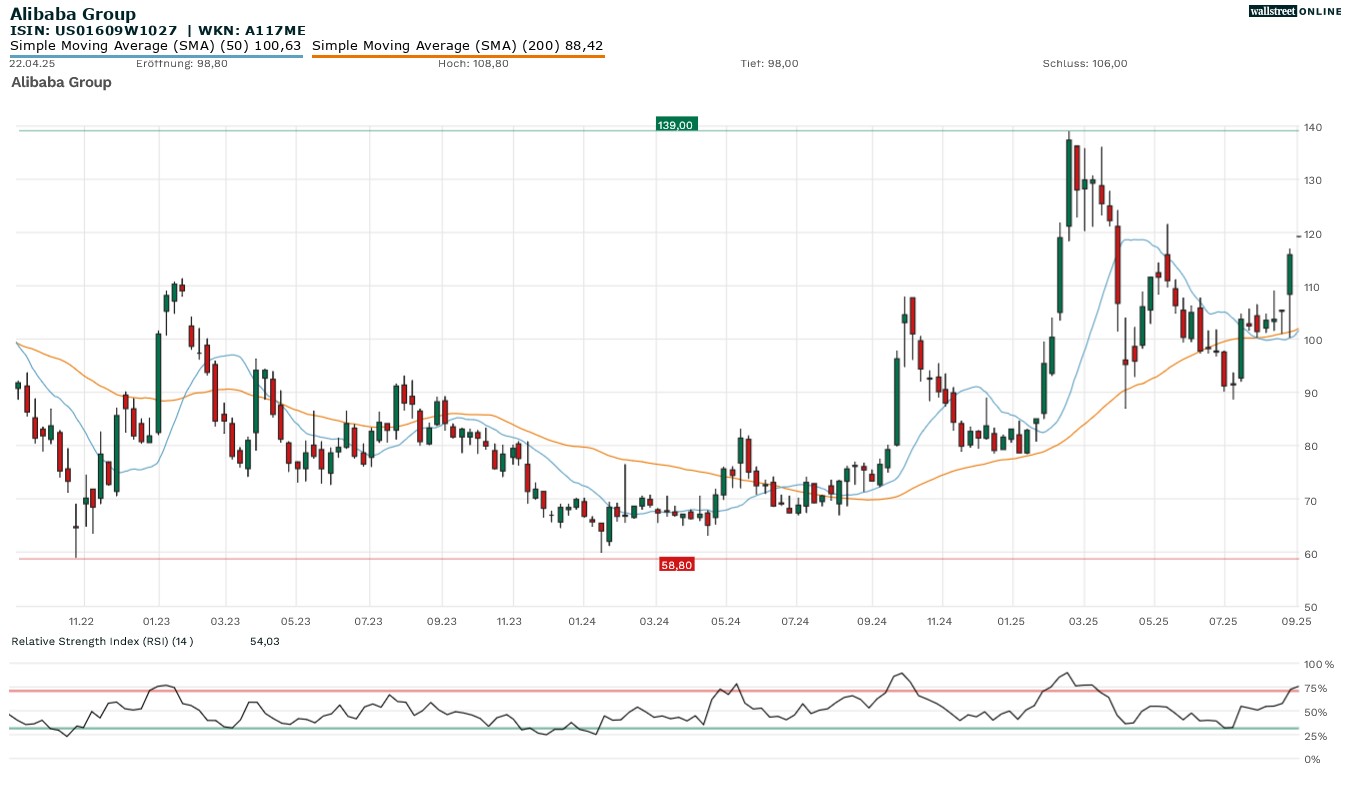Click the date 22.04.25 label
The height and width of the screenshot is (786, 1349).
tap(32, 64)
